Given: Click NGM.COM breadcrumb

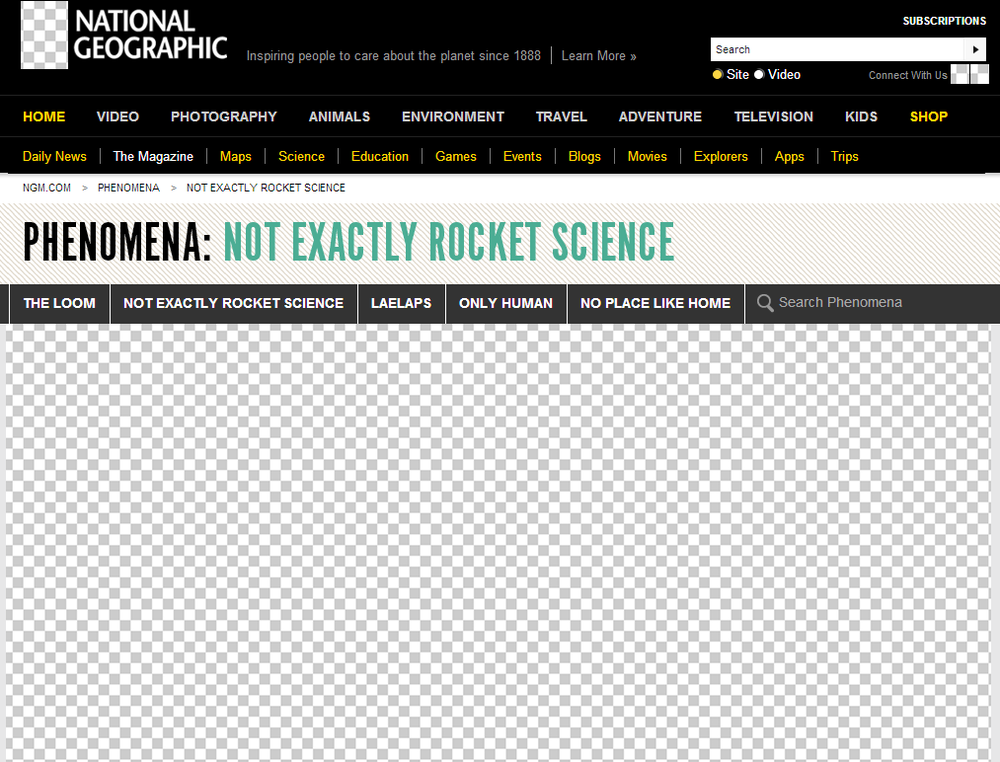Looking at the screenshot, I should 47,187.
